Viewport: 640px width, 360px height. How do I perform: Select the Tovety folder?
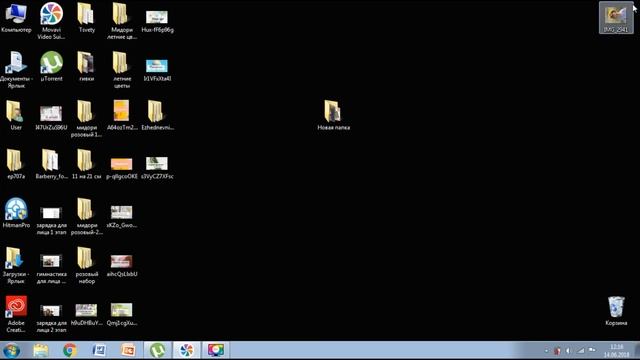(x=87, y=18)
